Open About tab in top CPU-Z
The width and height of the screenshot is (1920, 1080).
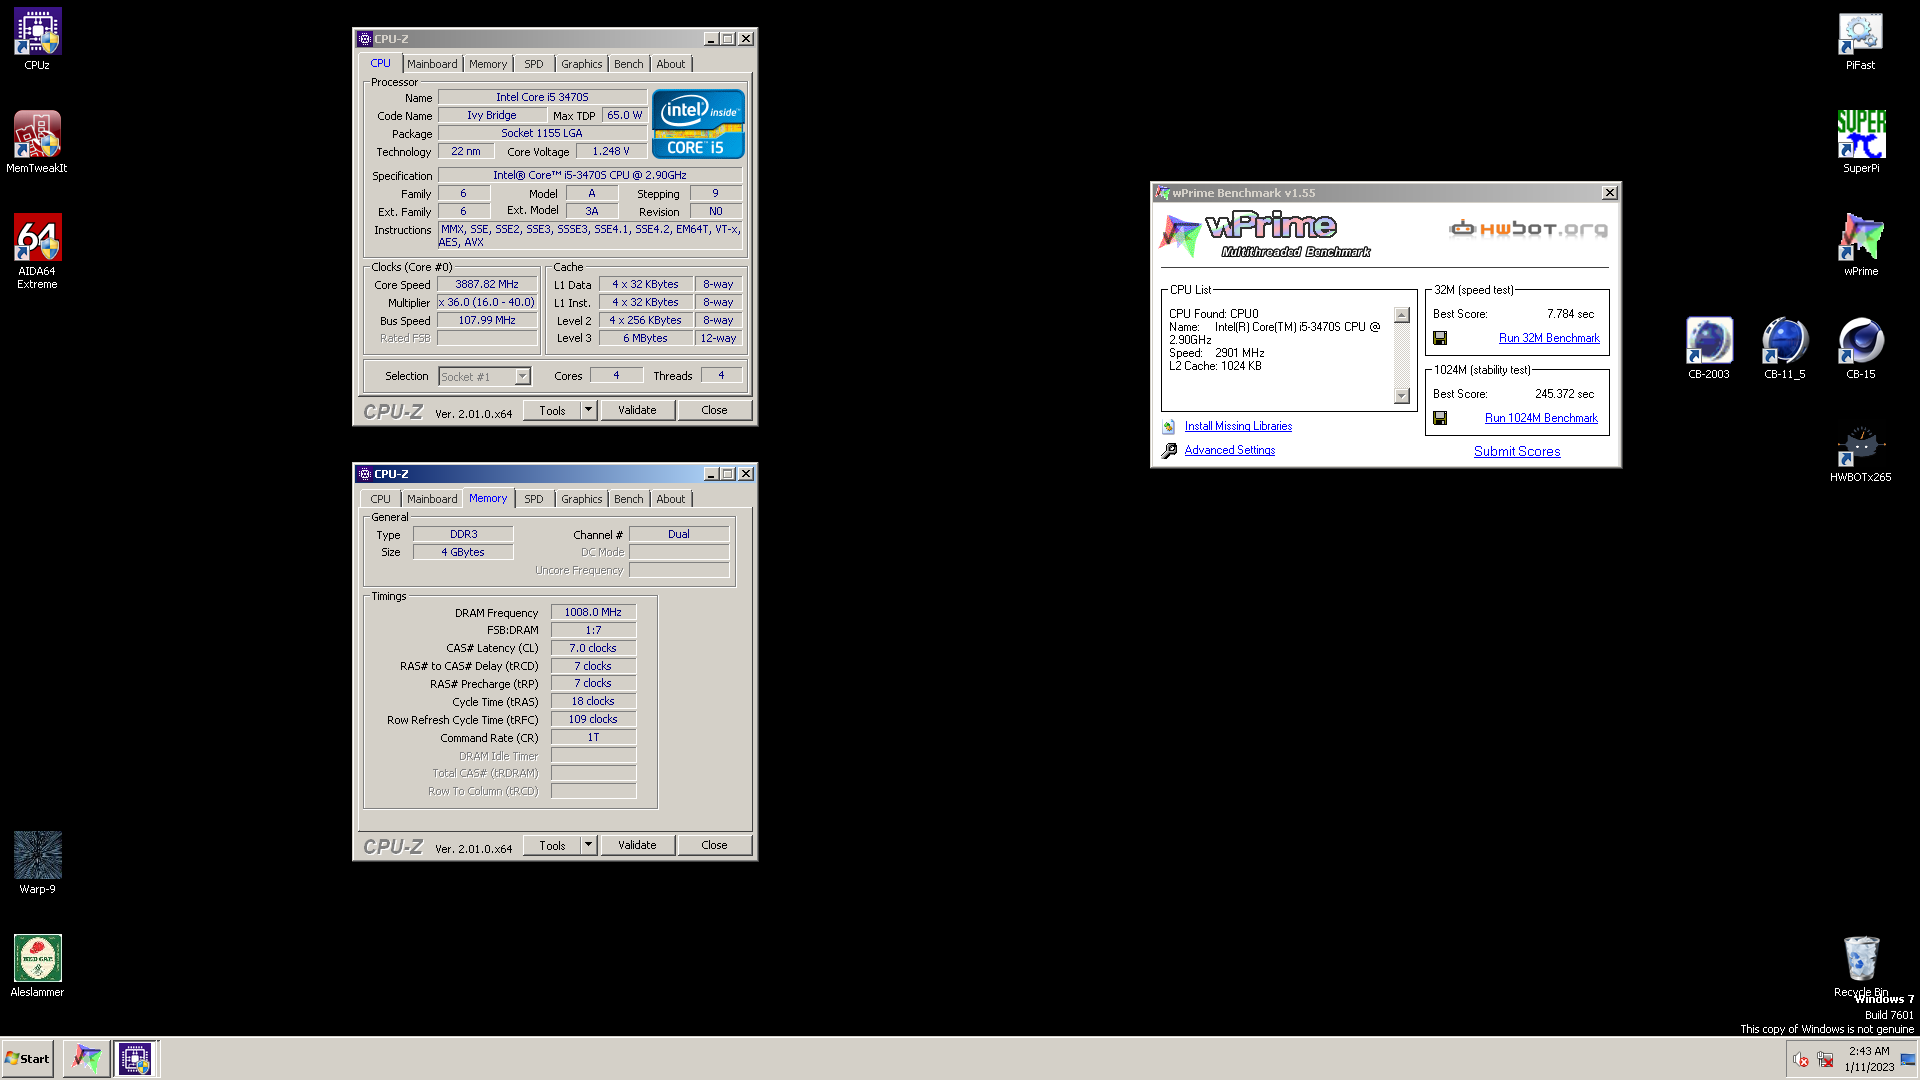coord(671,64)
